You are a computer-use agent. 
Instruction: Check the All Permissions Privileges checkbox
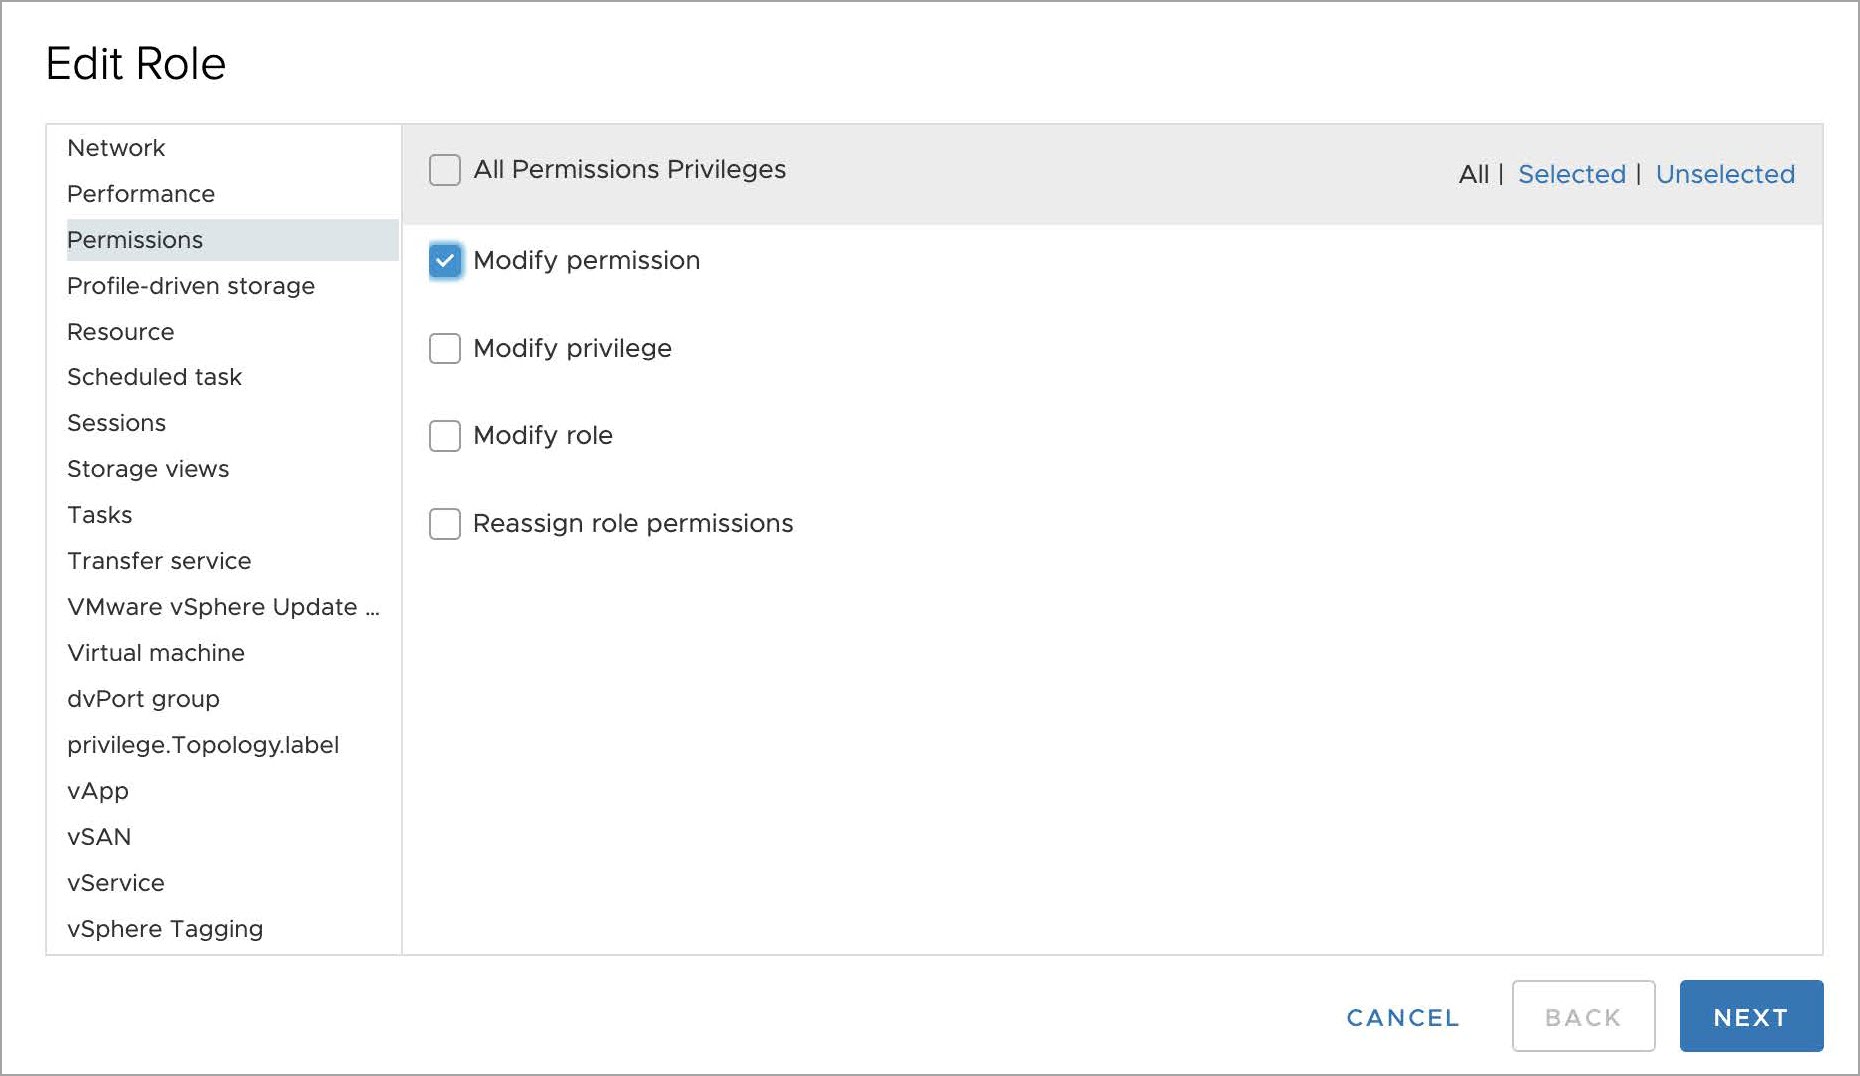[x=445, y=170]
